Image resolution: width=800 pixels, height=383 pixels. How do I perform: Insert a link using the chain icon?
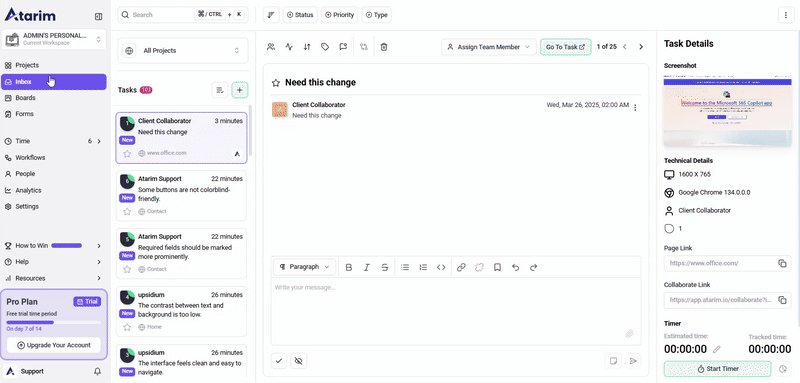(x=461, y=267)
